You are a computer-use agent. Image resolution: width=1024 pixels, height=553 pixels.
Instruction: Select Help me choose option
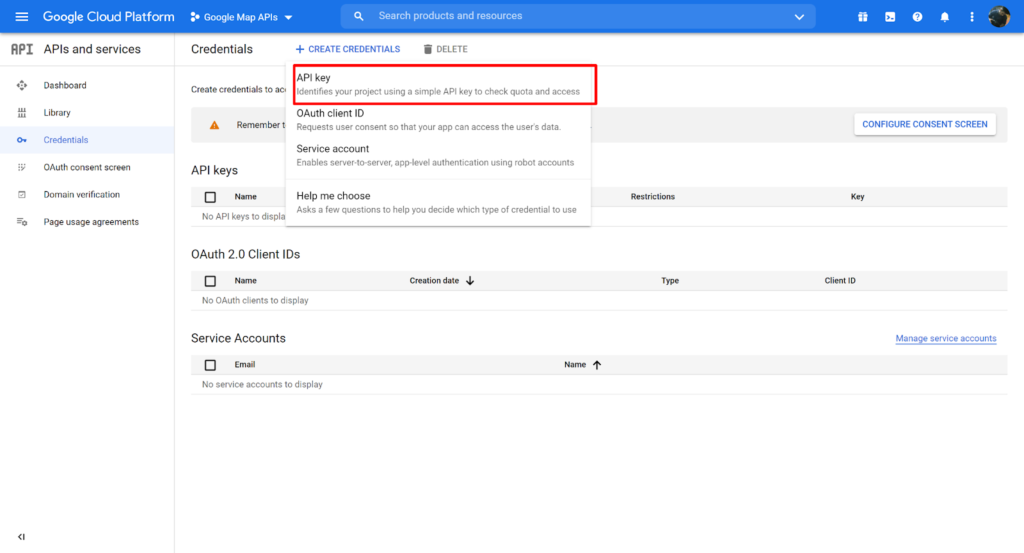click(438, 202)
